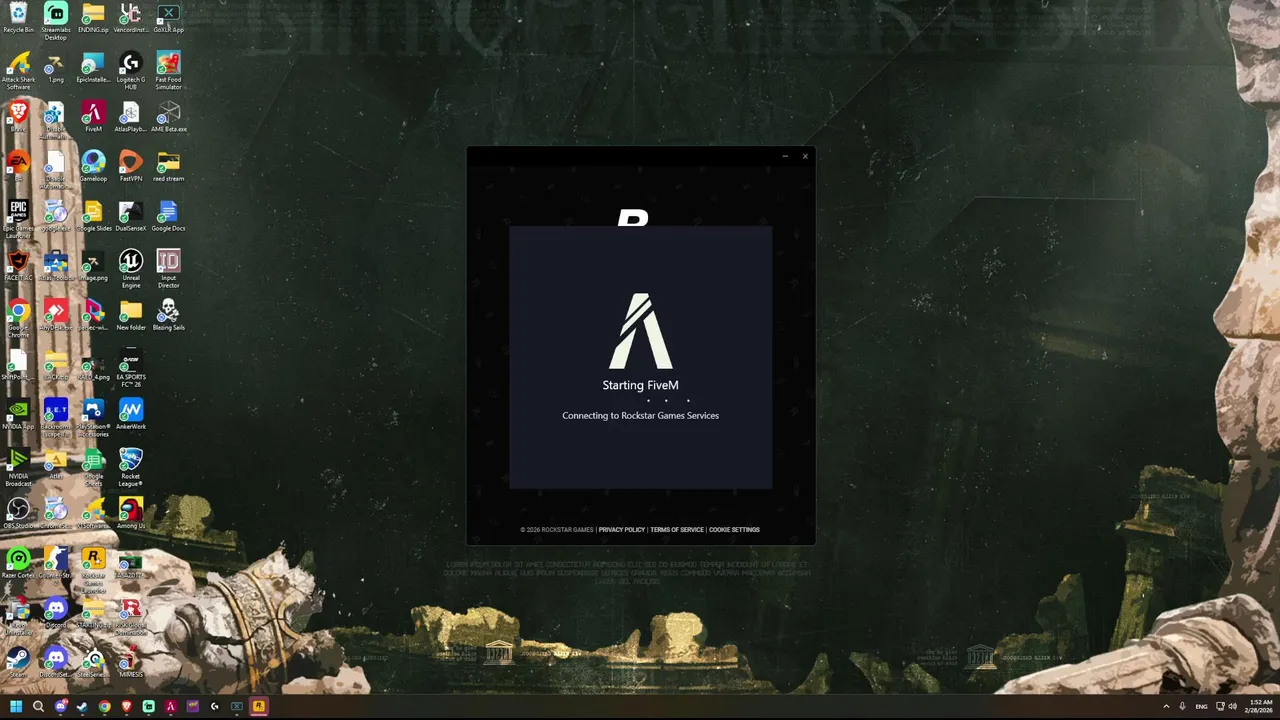The image size is (1280, 720).
Task: Open the taskbar search icon
Action: (x=38, y=707)
